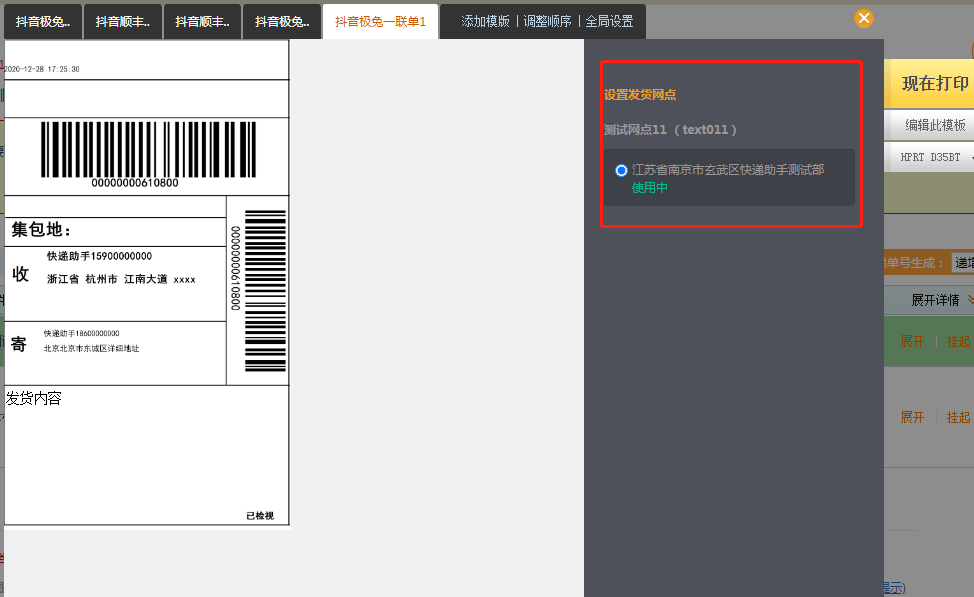Image resolution: width=974 pixels, height=597 pixels.
Task: Click 编辑此模板 edit template button
Action: click(x=929, y=125)
